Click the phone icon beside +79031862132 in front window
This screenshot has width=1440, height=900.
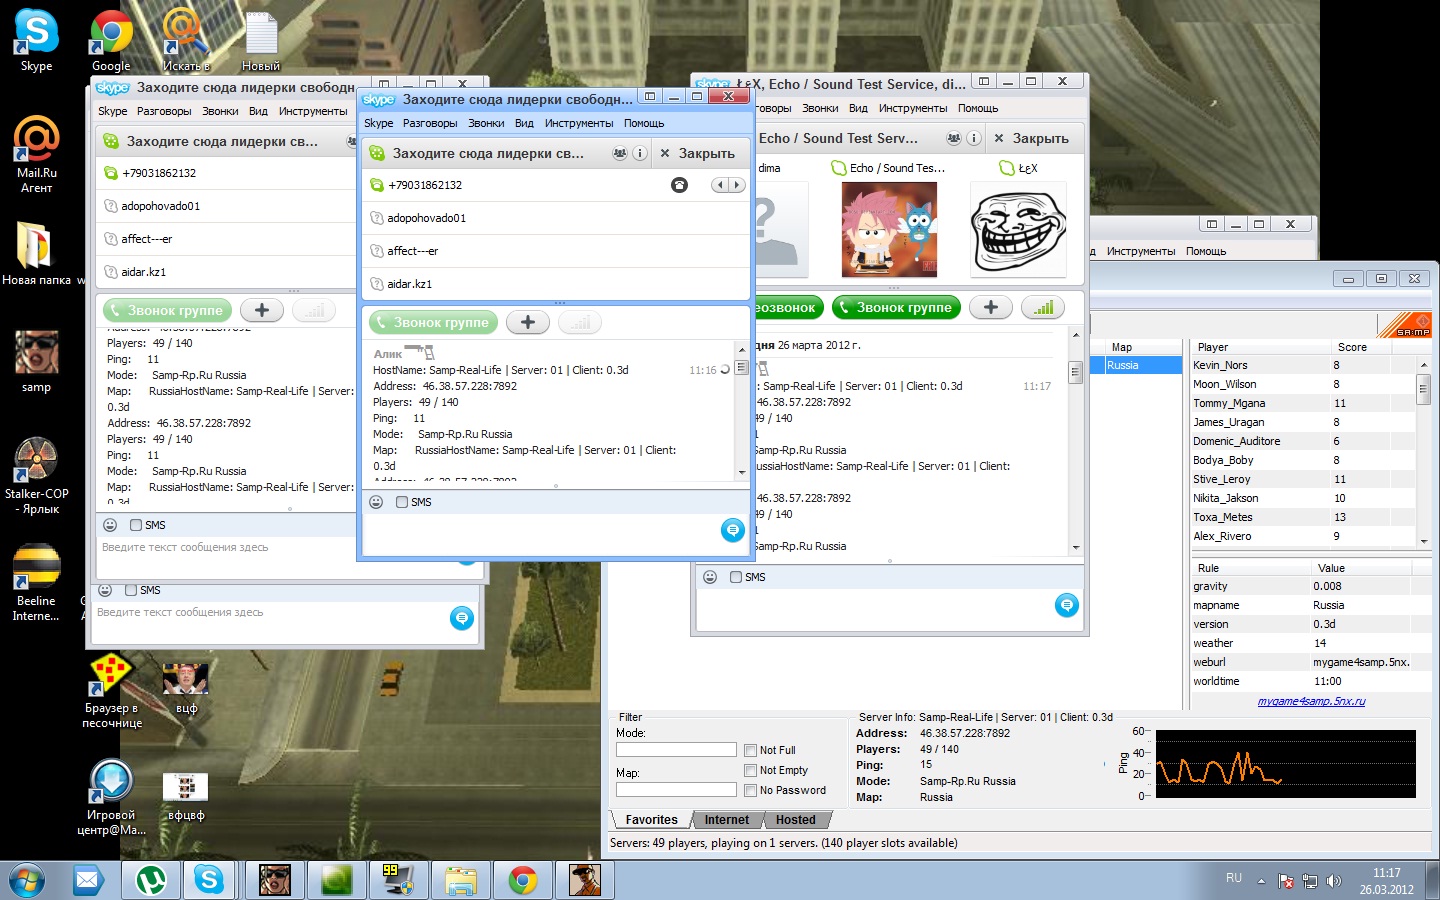coord(679,185)
